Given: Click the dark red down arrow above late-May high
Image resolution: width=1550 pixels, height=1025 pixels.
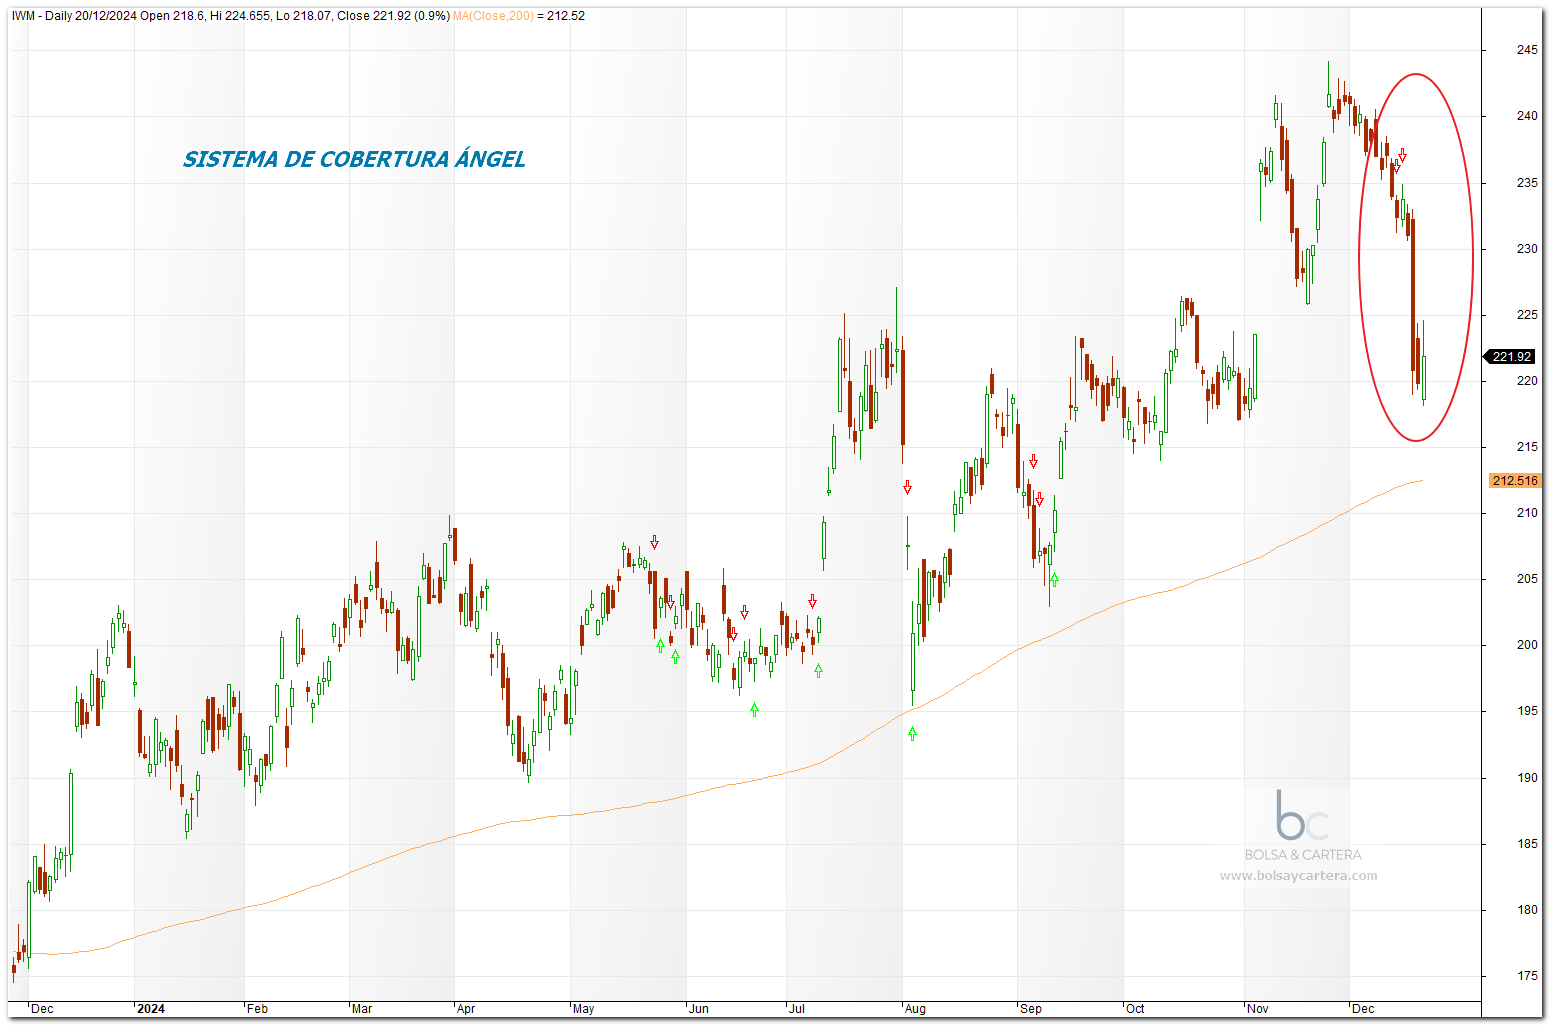Looking at the screenshot, I should tap(654, 542).
